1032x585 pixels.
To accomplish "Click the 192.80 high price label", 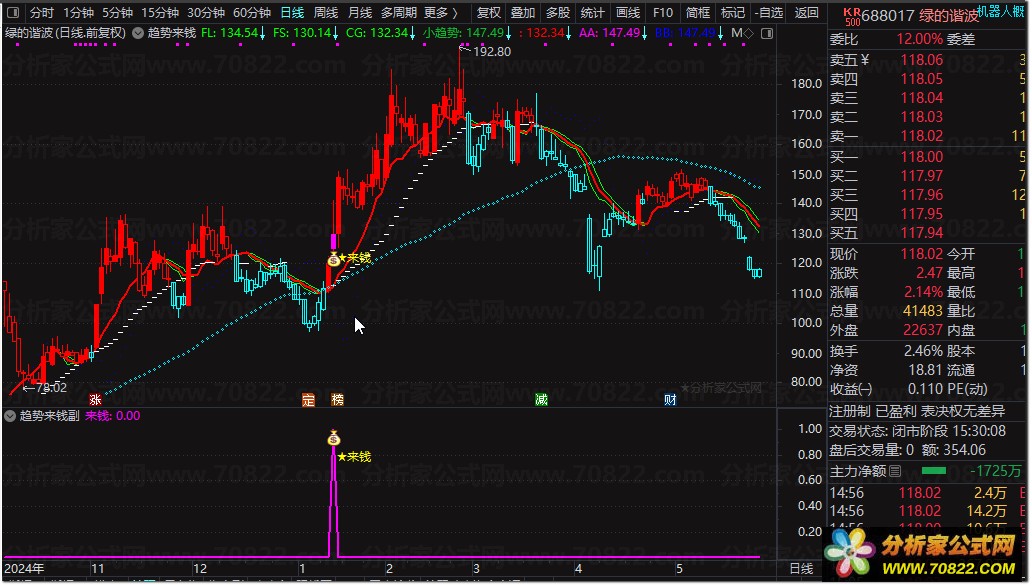I will point(492,52).
